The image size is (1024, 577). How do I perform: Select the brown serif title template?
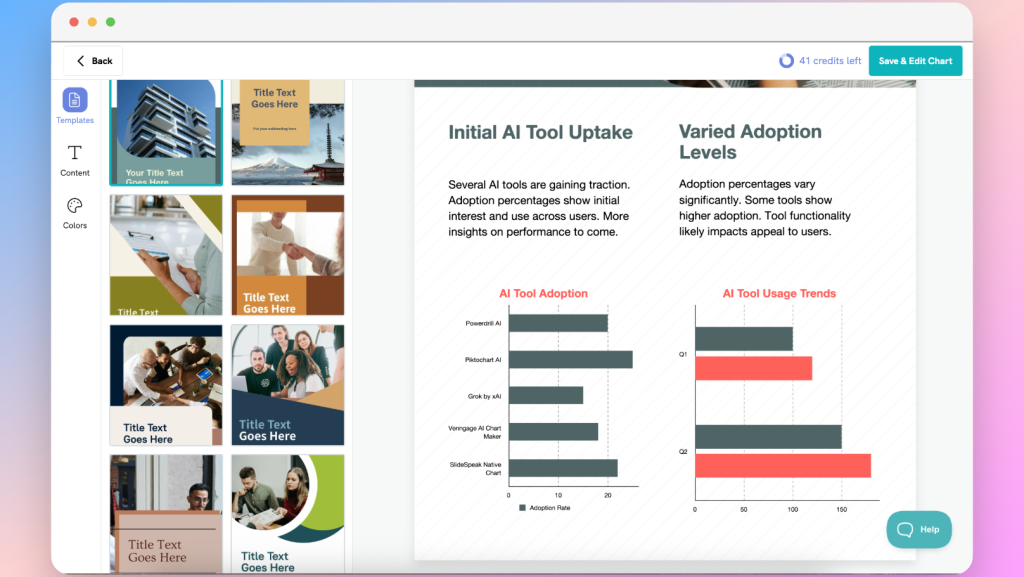(166, 514)
